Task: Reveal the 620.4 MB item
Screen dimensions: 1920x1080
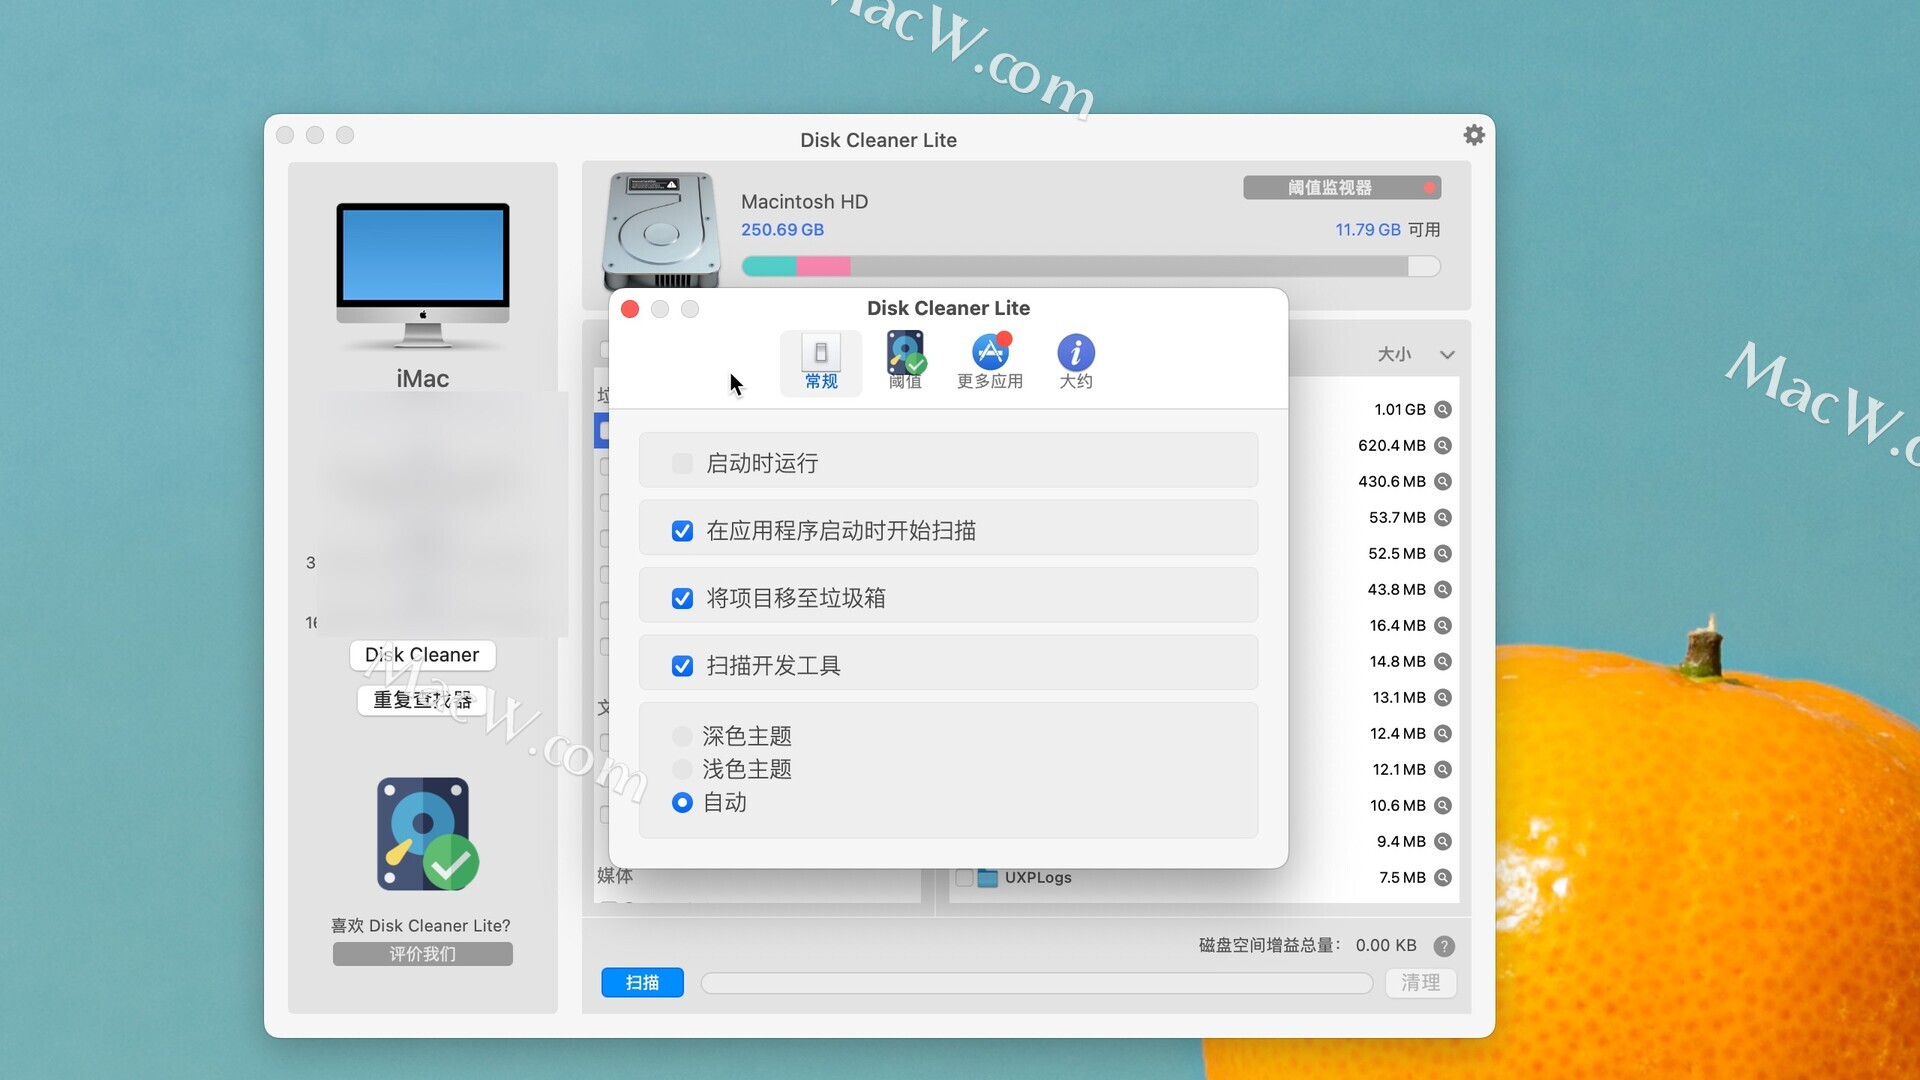Action: tap(1443, 446)
